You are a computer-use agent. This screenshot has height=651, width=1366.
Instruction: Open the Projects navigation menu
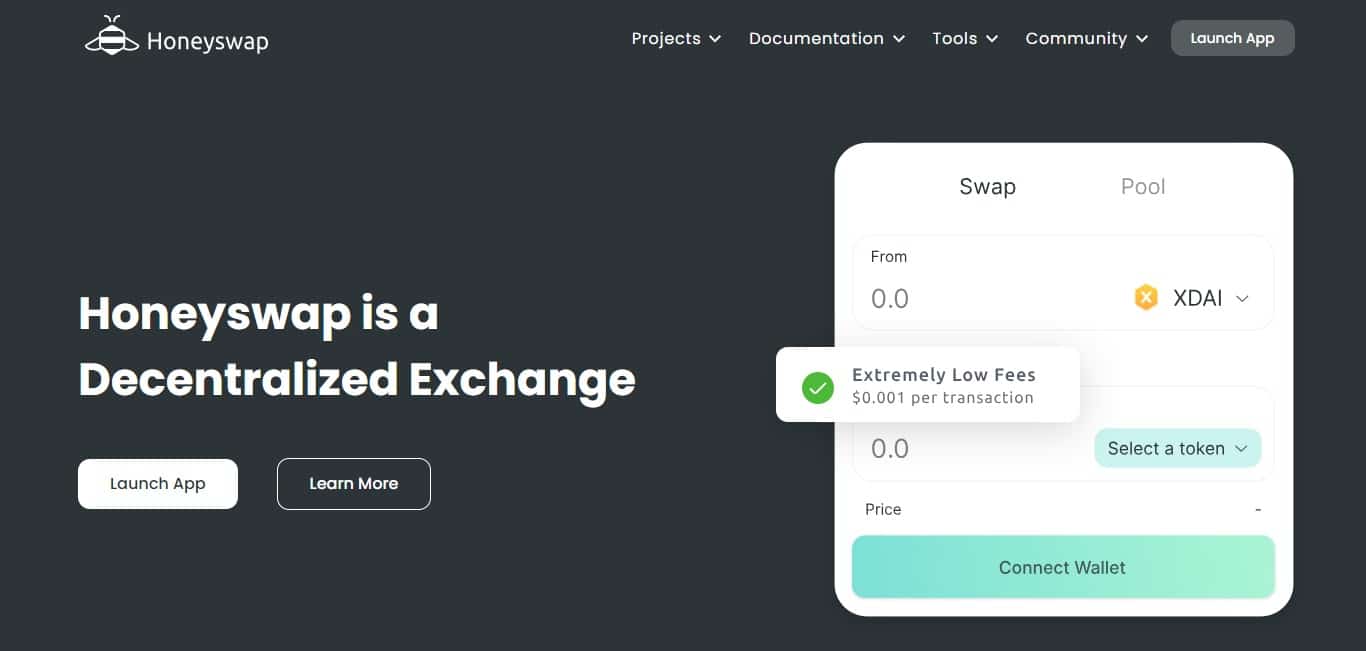click(666, 38)
